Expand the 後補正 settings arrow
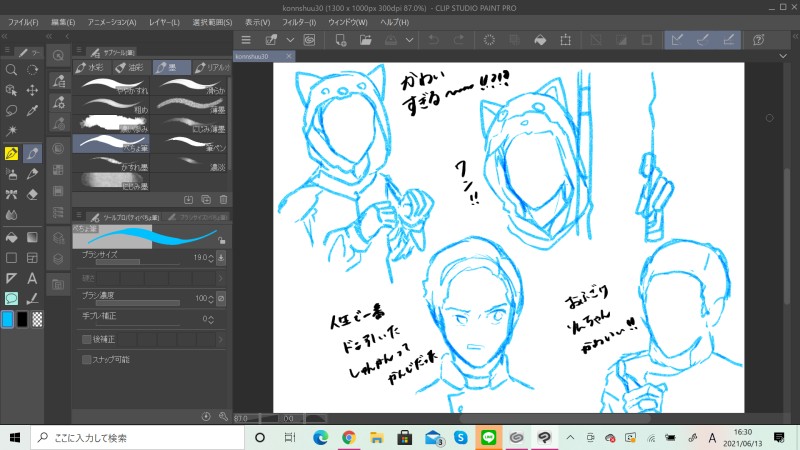 [221, 339]
